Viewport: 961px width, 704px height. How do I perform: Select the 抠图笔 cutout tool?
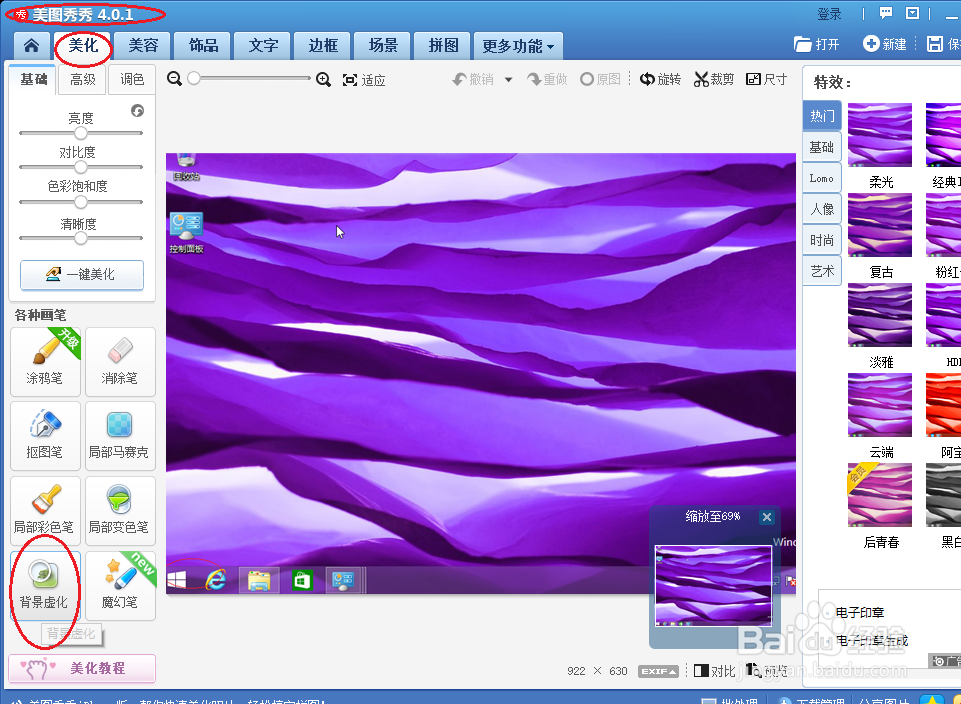click(x=45, y=436)
